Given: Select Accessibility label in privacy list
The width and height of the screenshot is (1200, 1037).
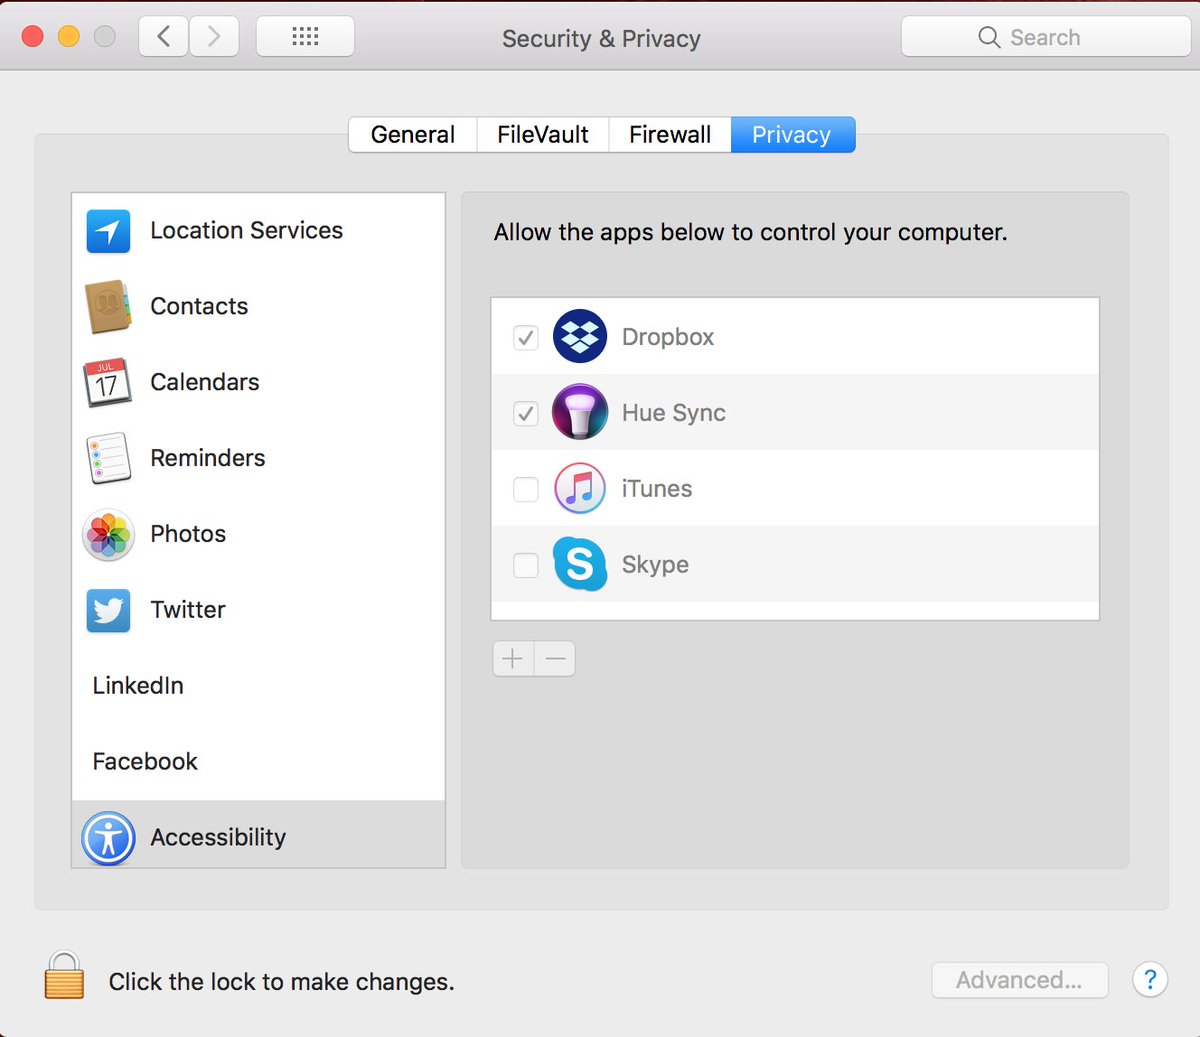Looking at the screenshot, I should pos(218,838).
